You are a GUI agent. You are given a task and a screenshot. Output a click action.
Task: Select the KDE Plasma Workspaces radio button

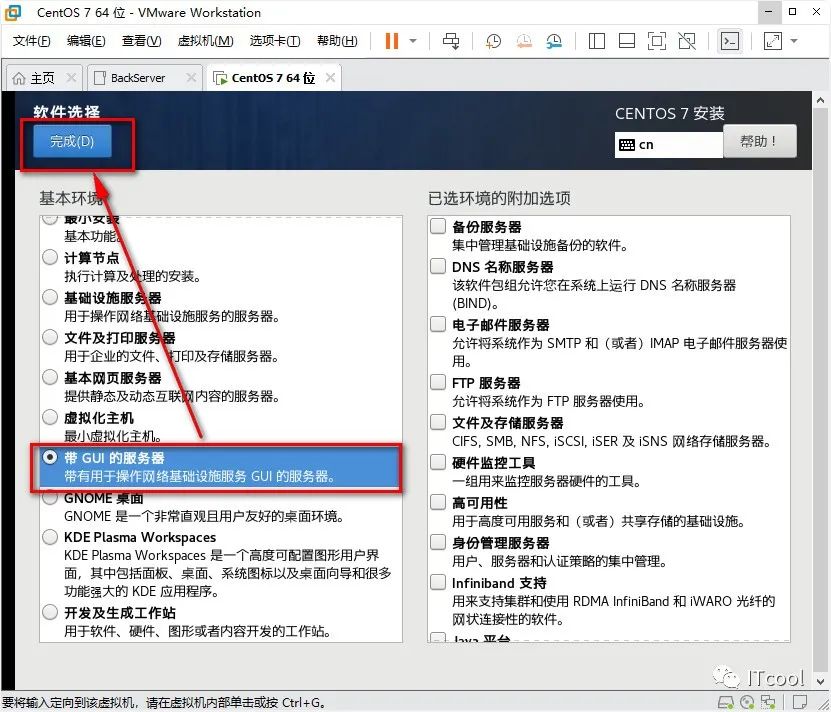click(50, 537)
